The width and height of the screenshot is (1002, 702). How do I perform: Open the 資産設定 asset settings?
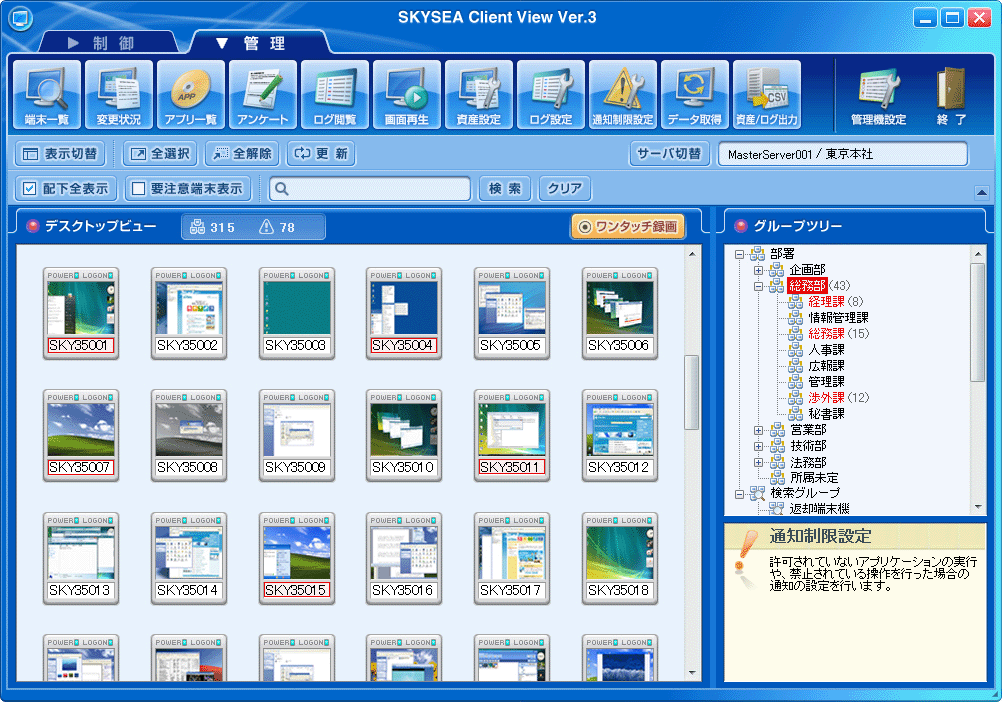tap(479, 95)
